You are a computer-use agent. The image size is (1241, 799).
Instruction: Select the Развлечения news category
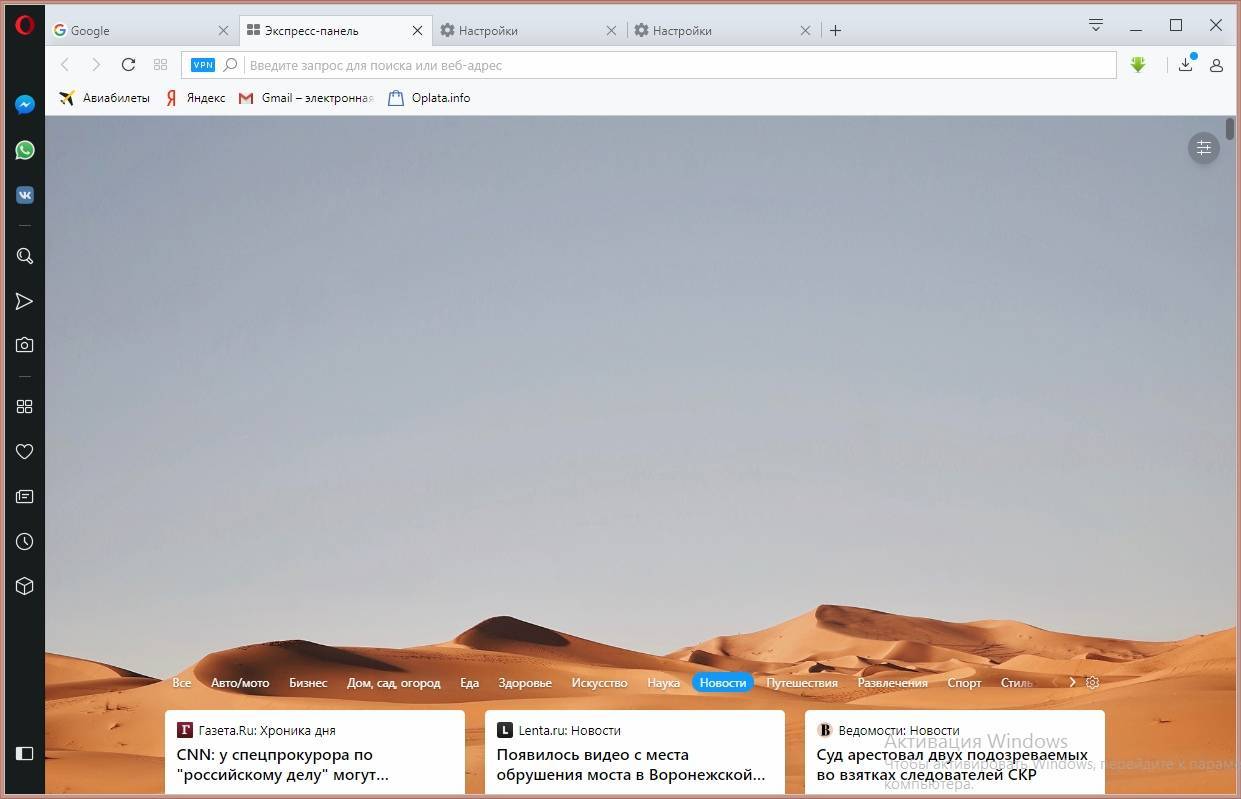893,683
